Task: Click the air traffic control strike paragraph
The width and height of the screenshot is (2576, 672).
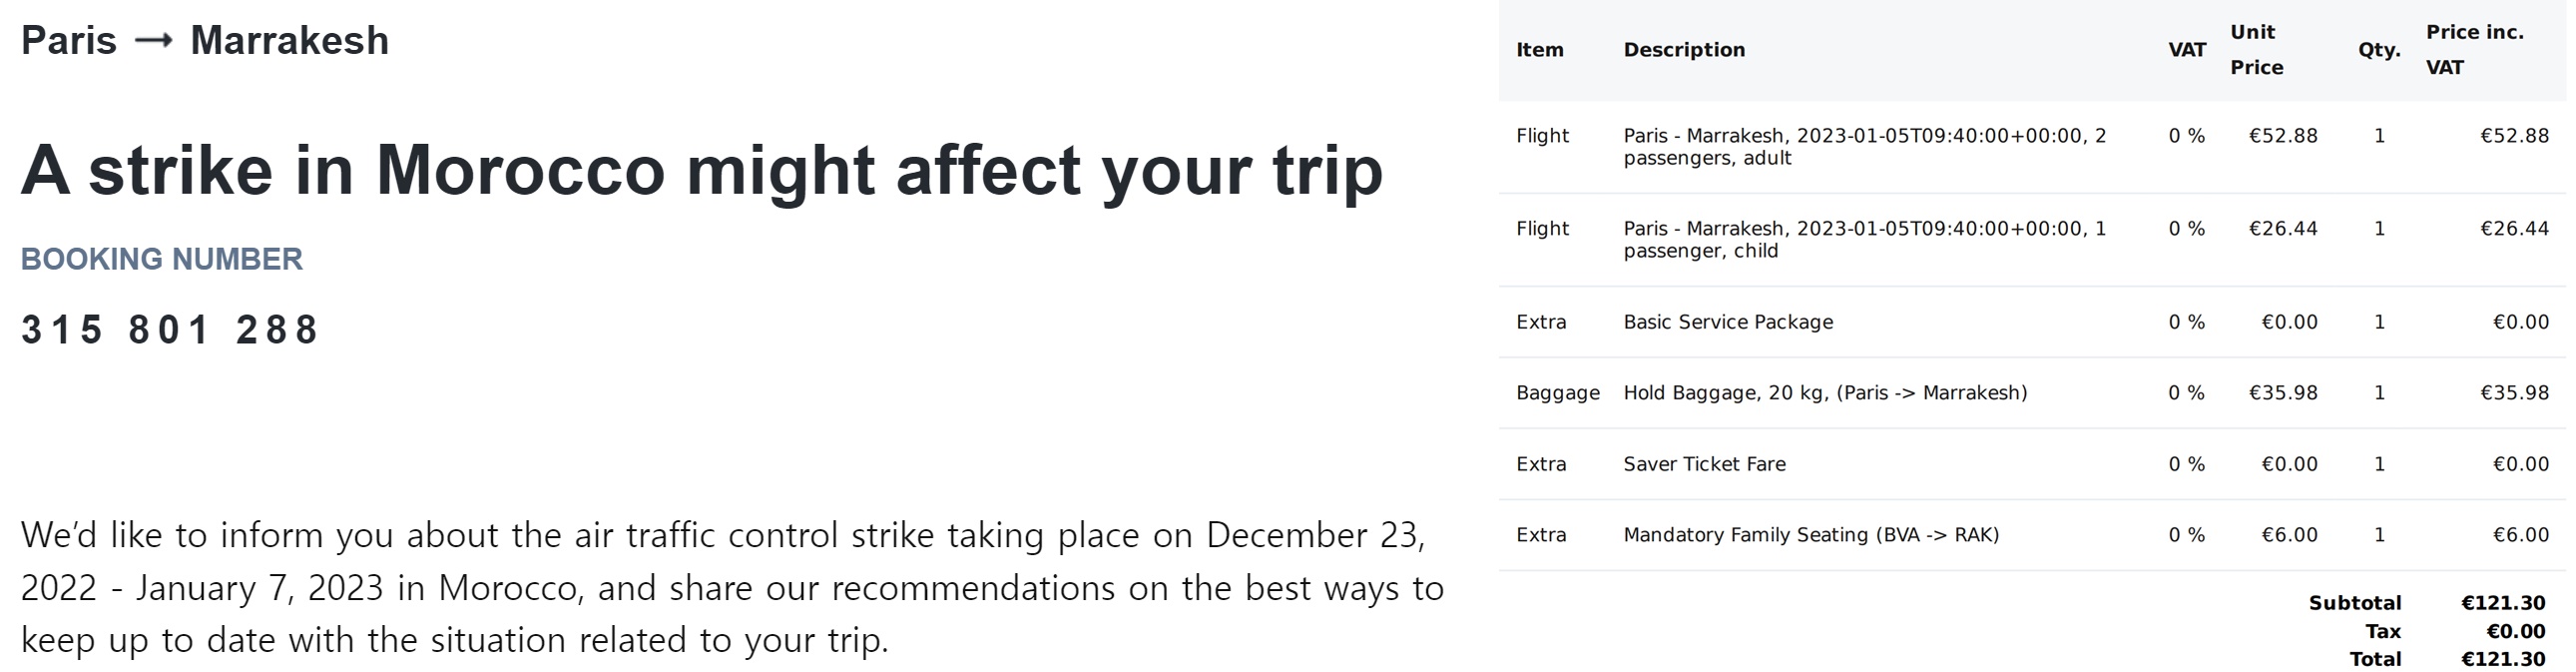Action: pos(732,588)
